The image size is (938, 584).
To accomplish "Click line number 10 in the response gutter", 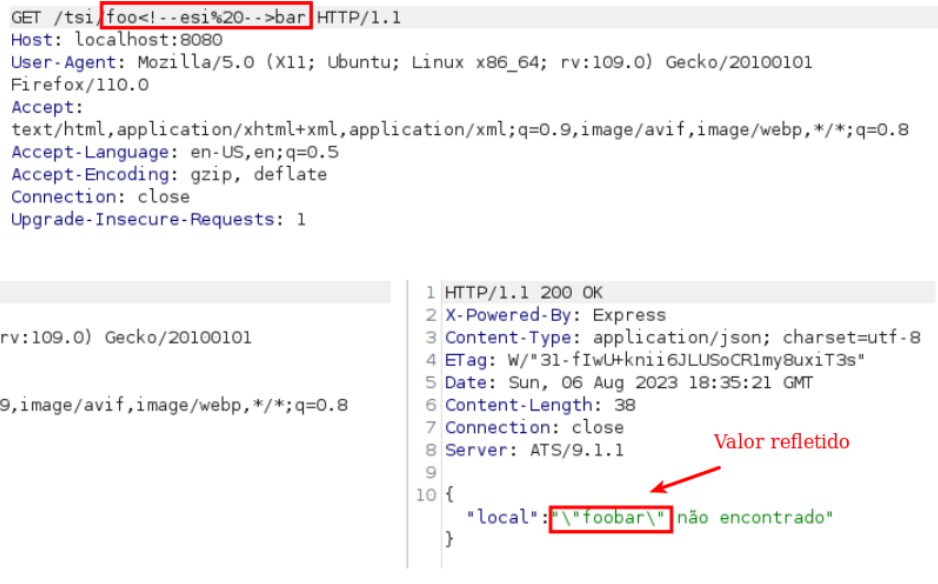I will [x=426, y=495].
